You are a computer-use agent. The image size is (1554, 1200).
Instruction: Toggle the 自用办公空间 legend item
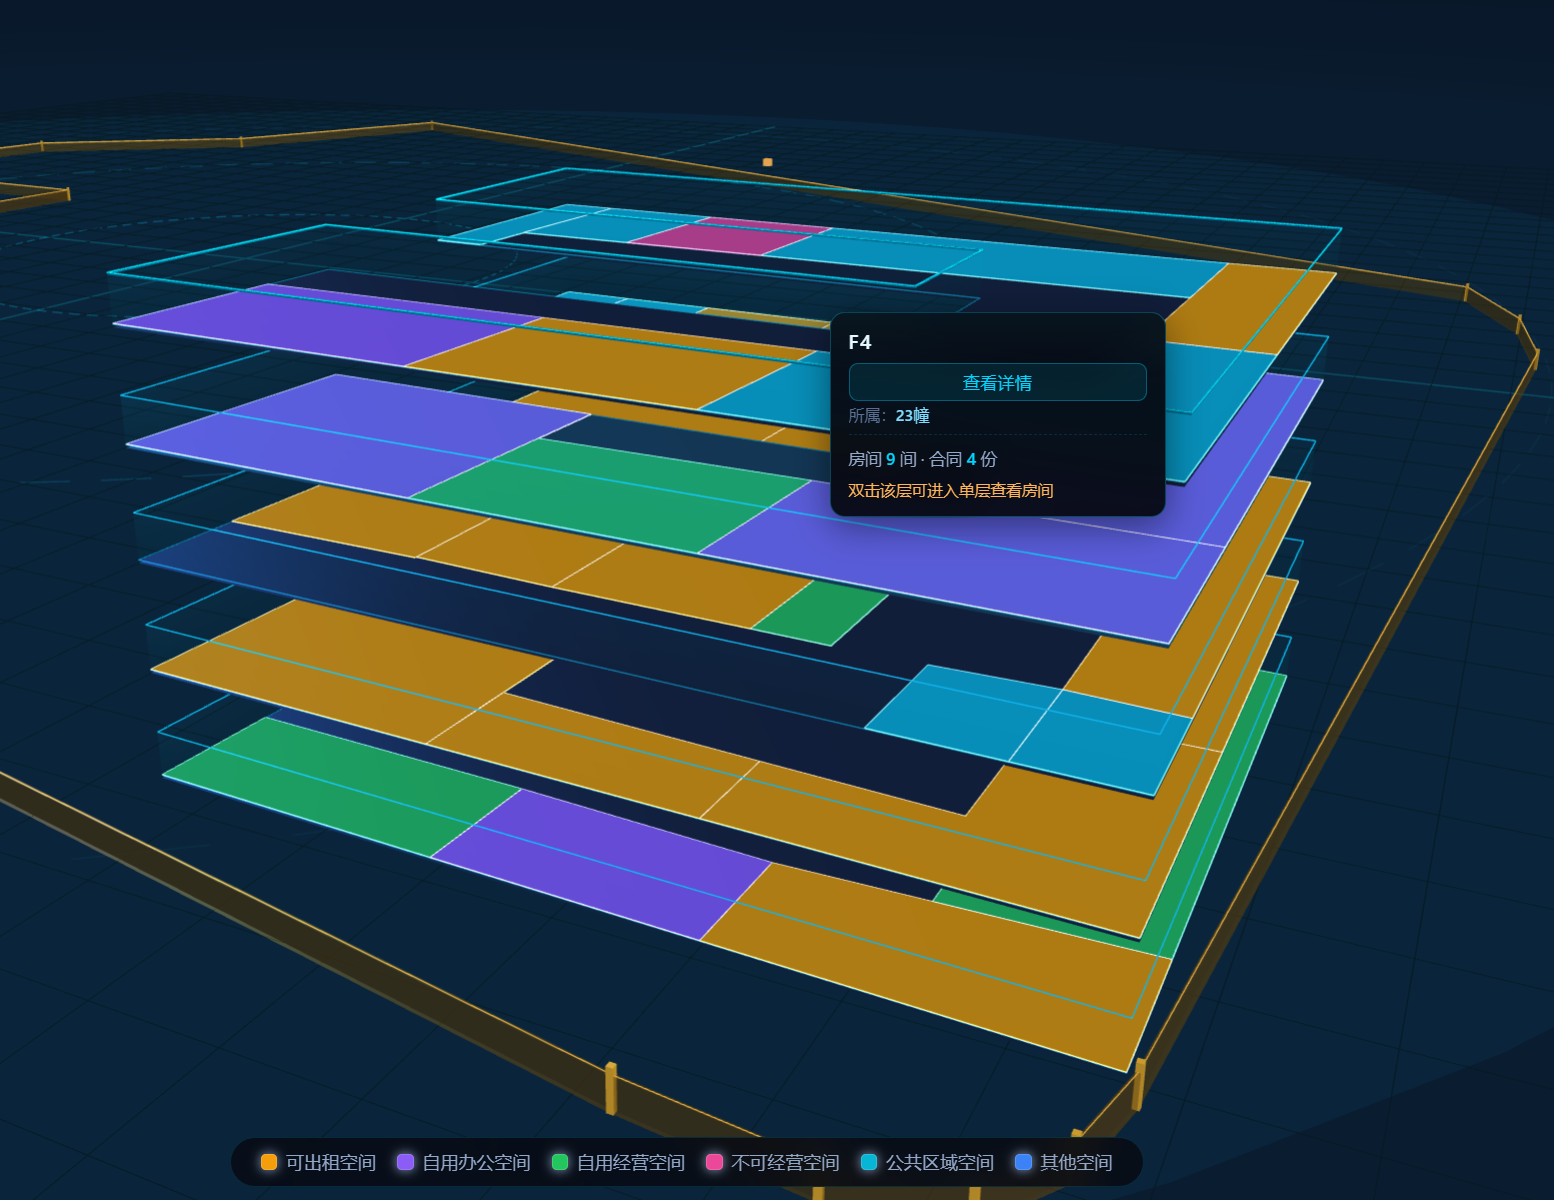464,1162
